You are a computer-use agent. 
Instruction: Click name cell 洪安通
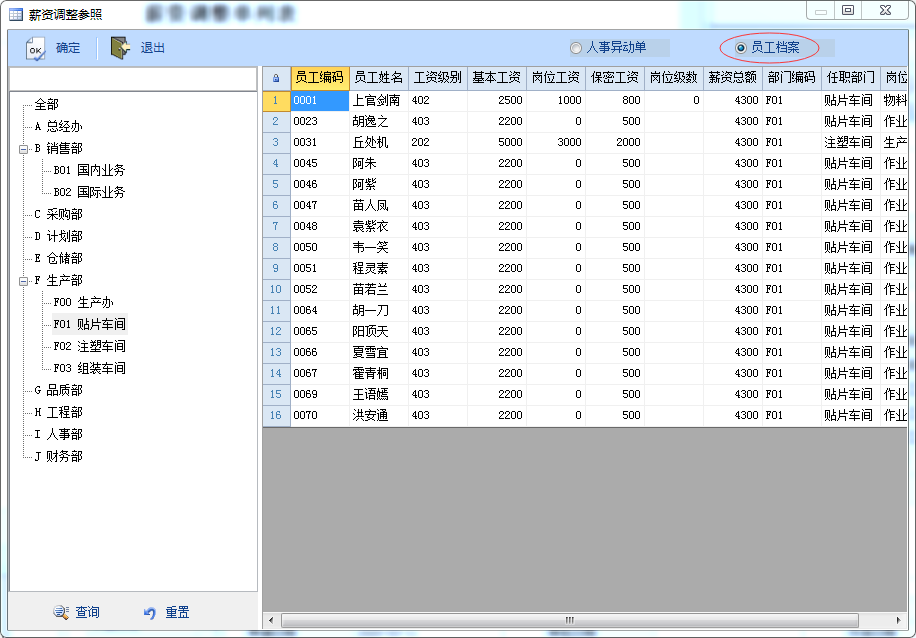tap(379, 415)
